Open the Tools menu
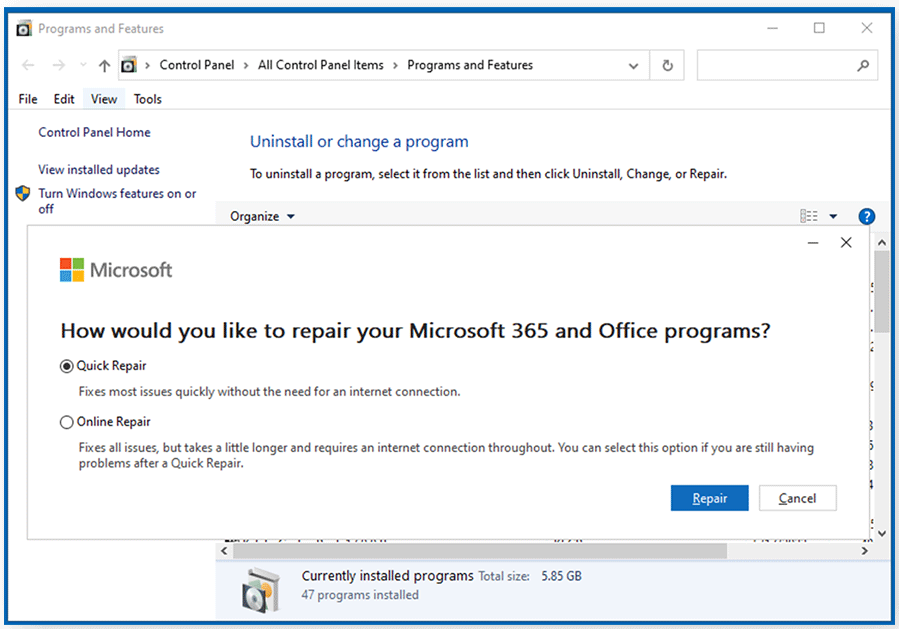 [x=147, y=99]
